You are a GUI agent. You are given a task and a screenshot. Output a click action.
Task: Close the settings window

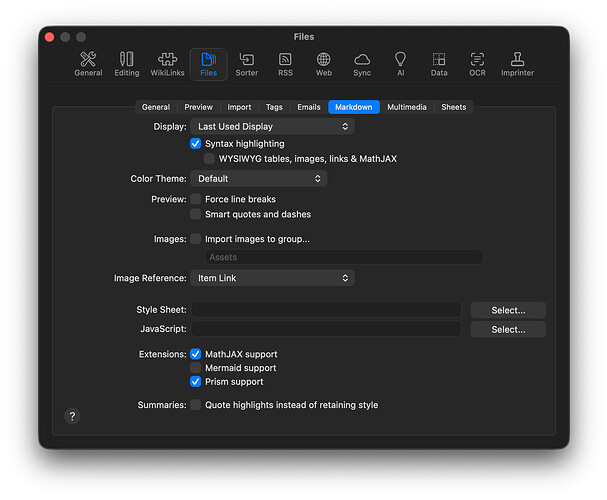(x=50, y=37)
